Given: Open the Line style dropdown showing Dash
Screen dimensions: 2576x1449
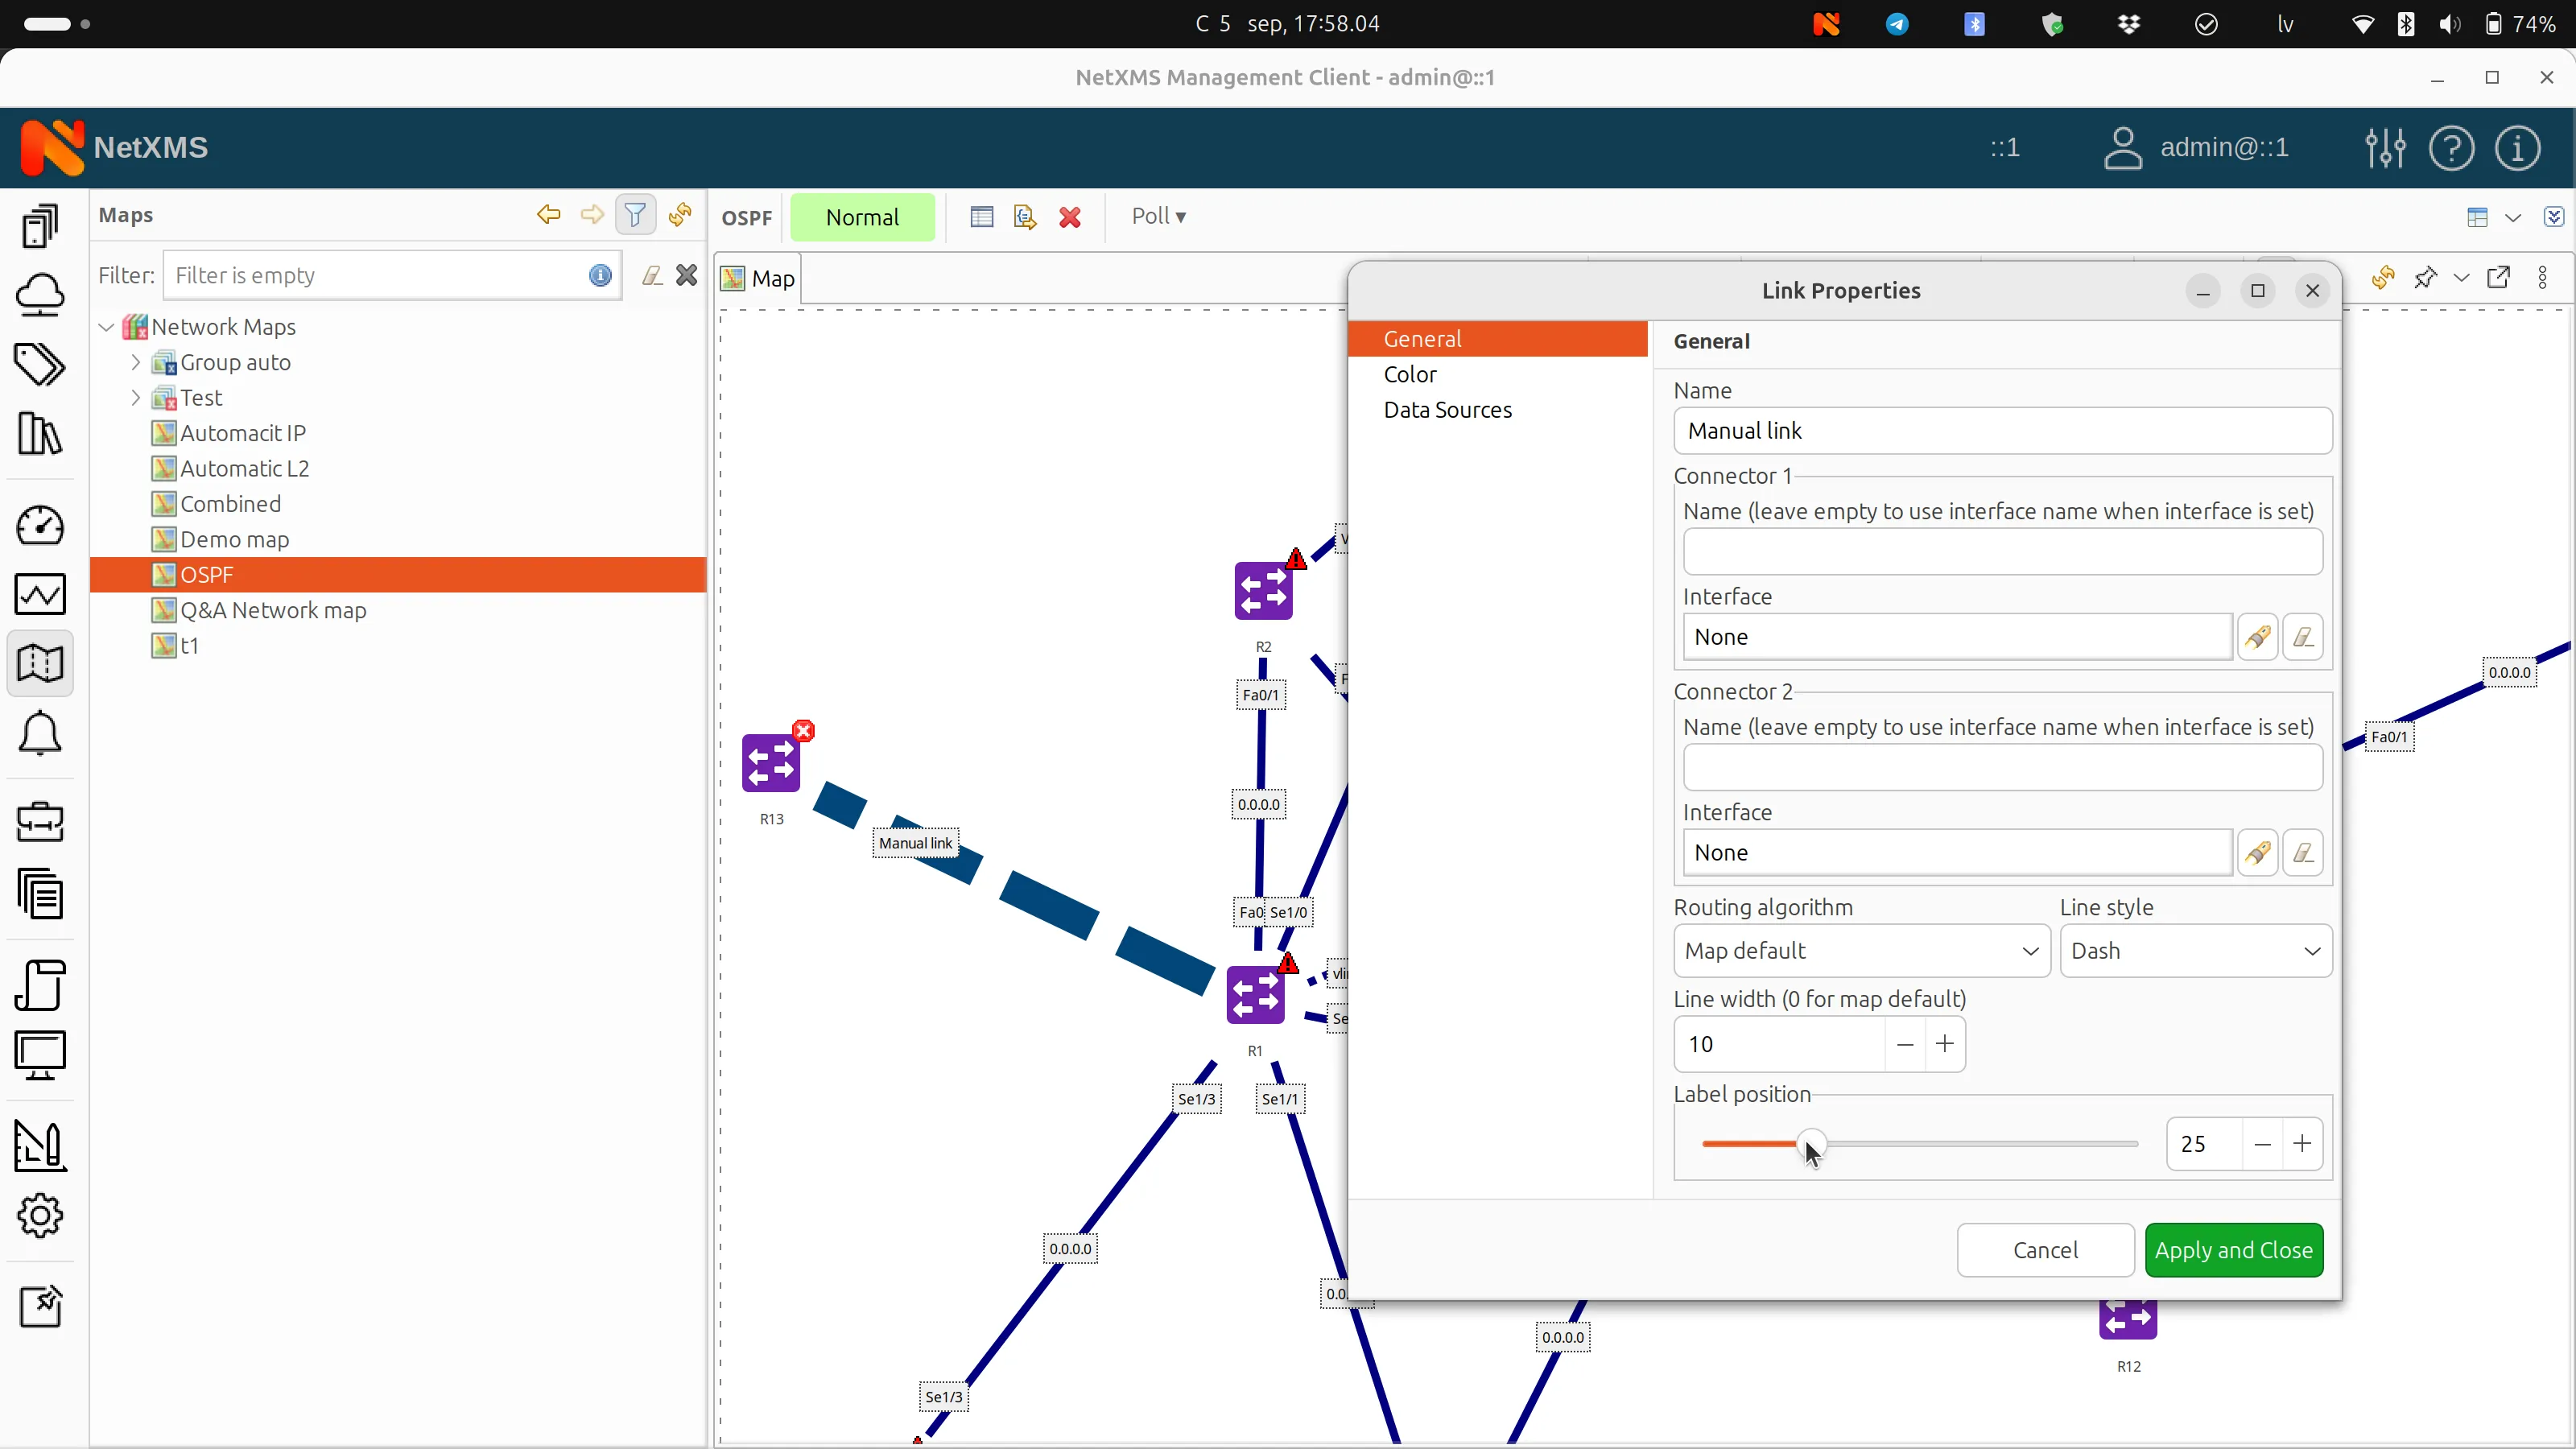Looking at the screenshot, I should click(2195, 950).
